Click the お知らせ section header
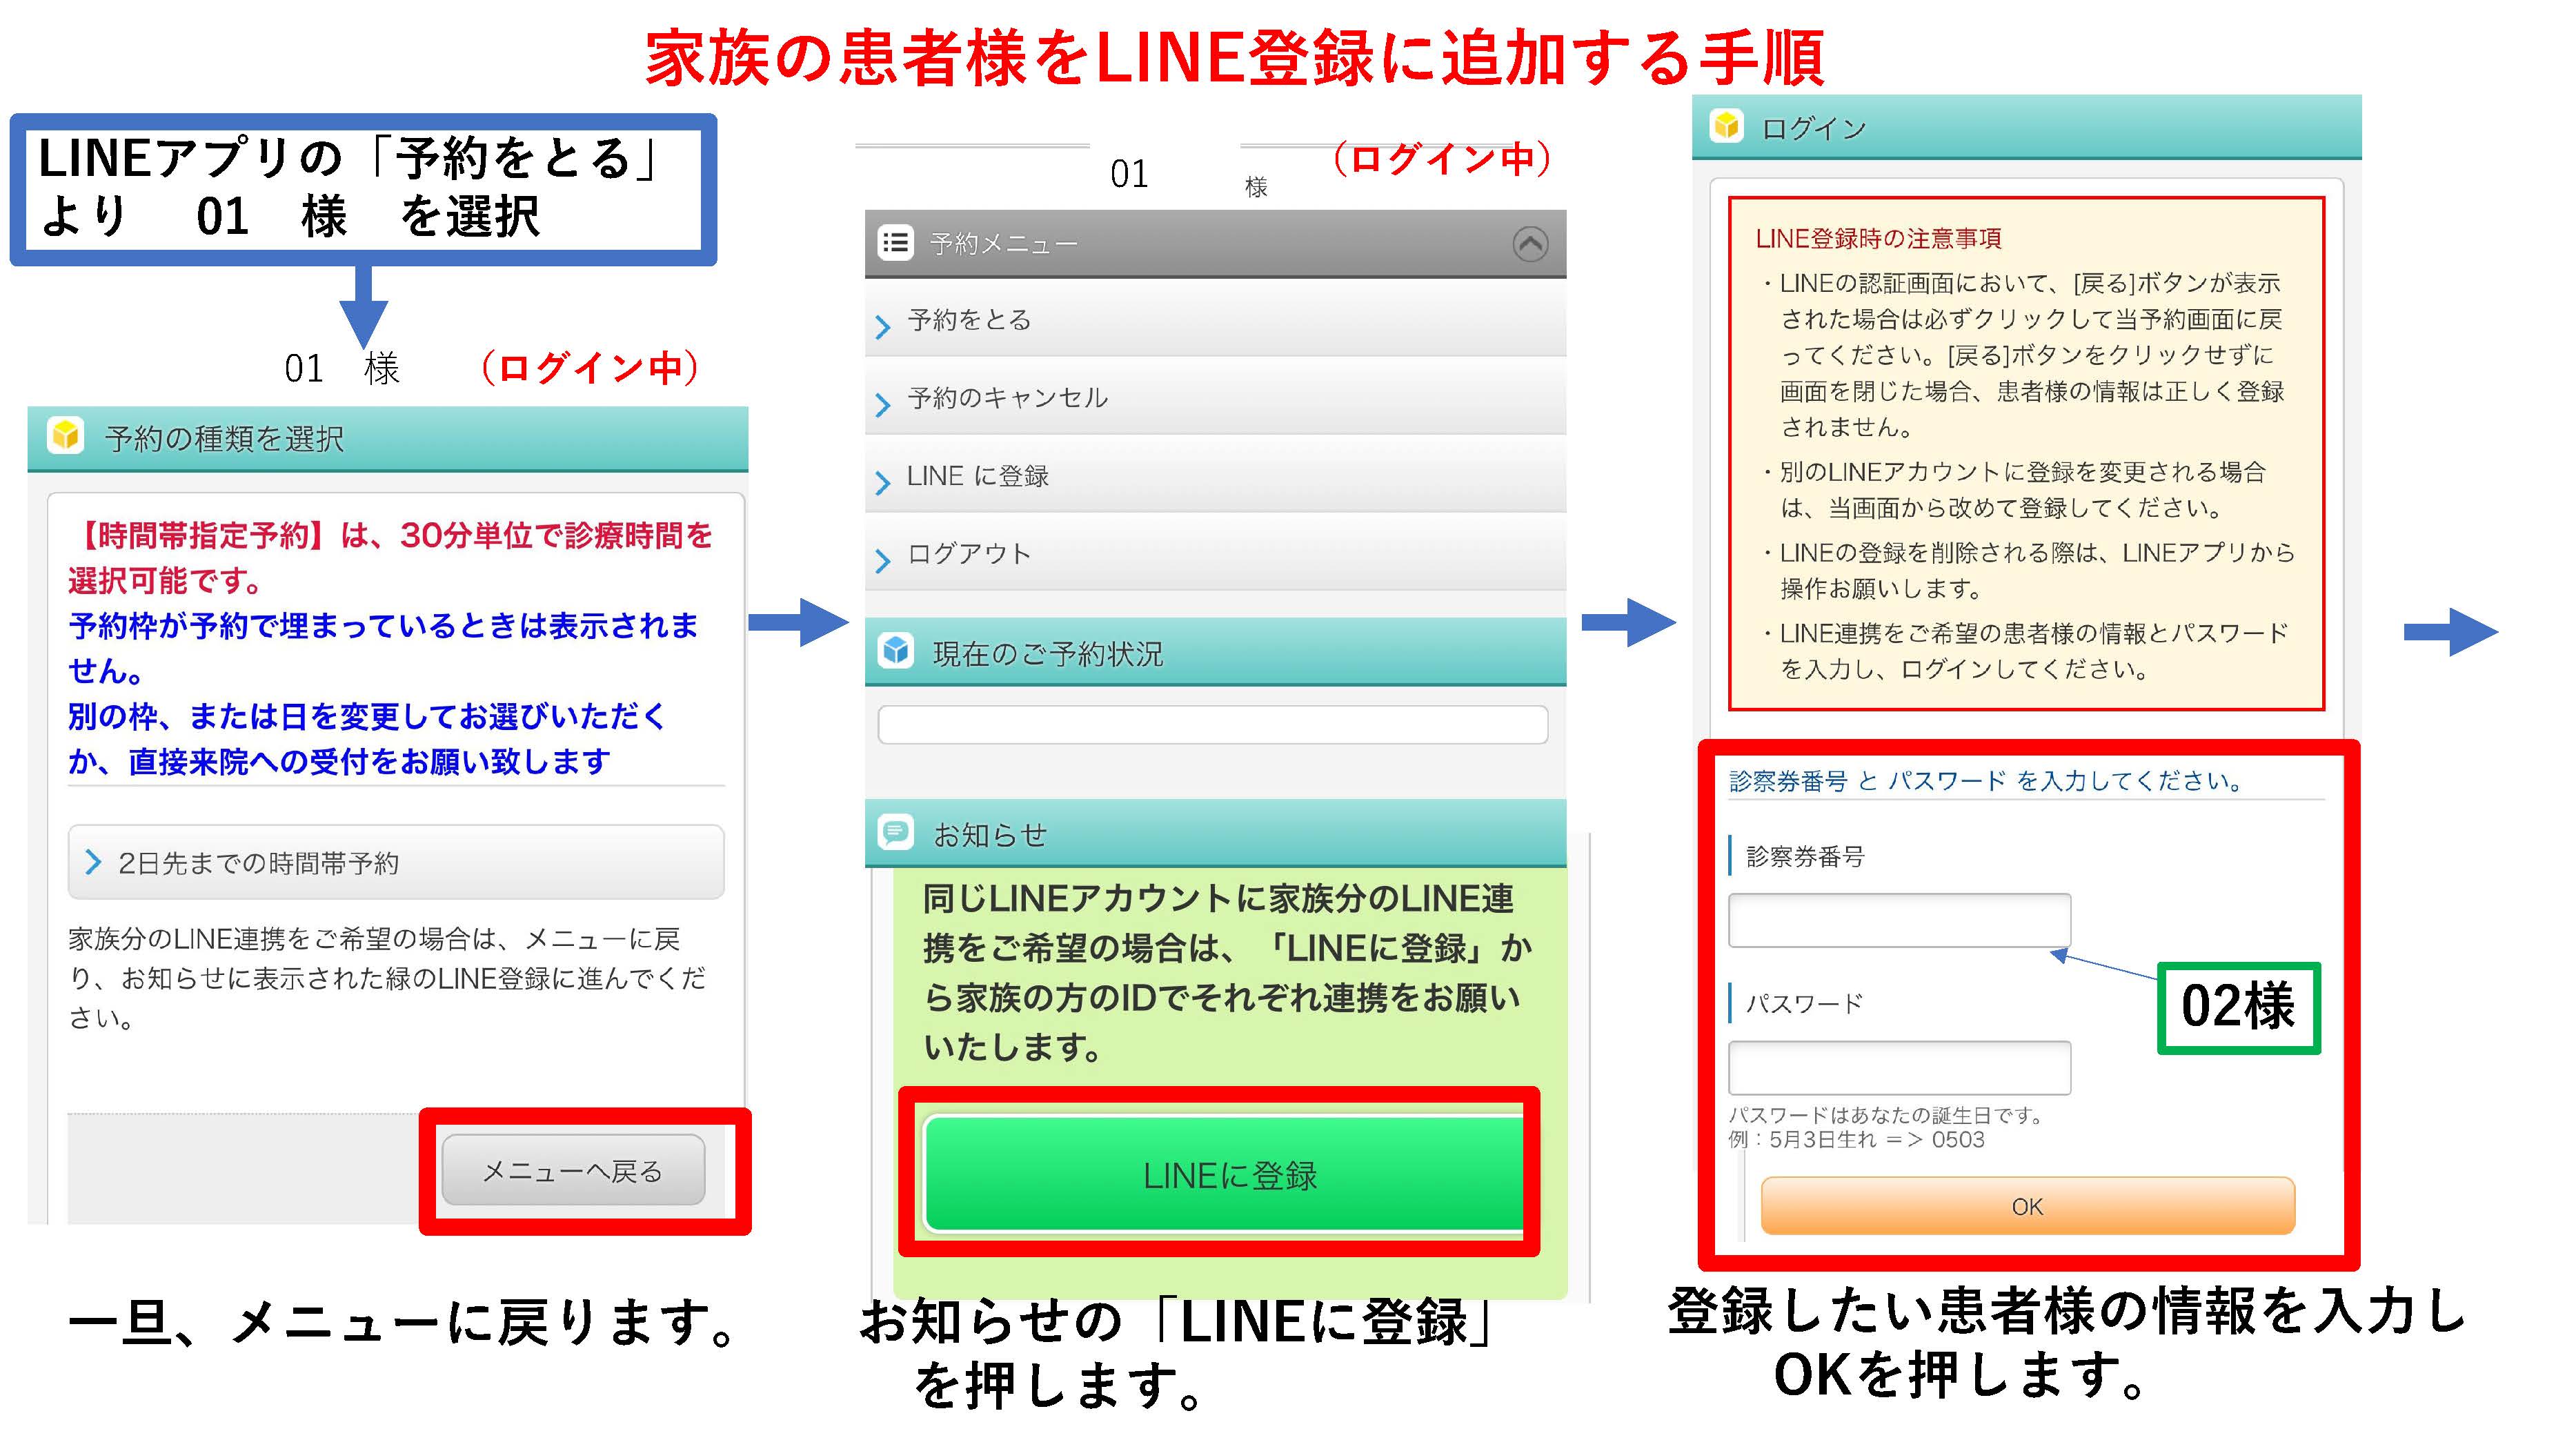The image size is (2576, 1449). (x=1215, y=833)
